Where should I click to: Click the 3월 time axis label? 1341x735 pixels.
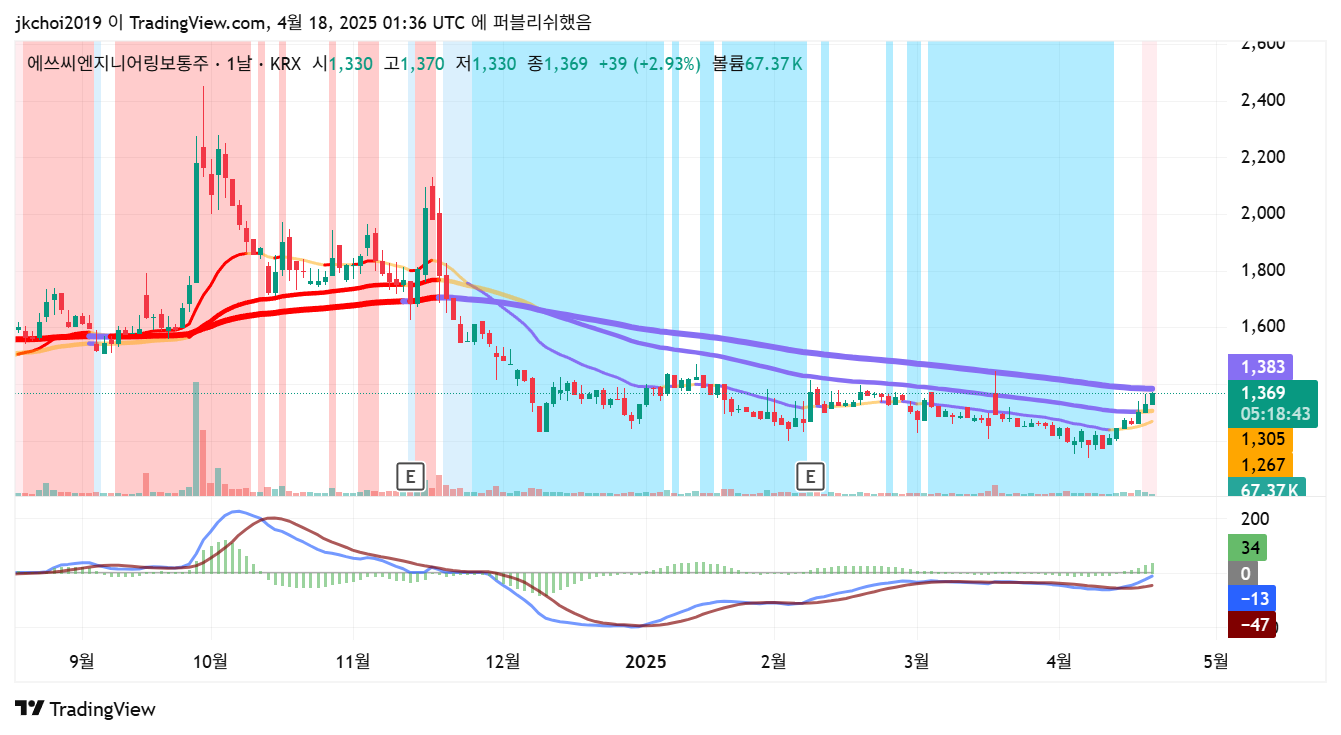(x=916, y=661)
